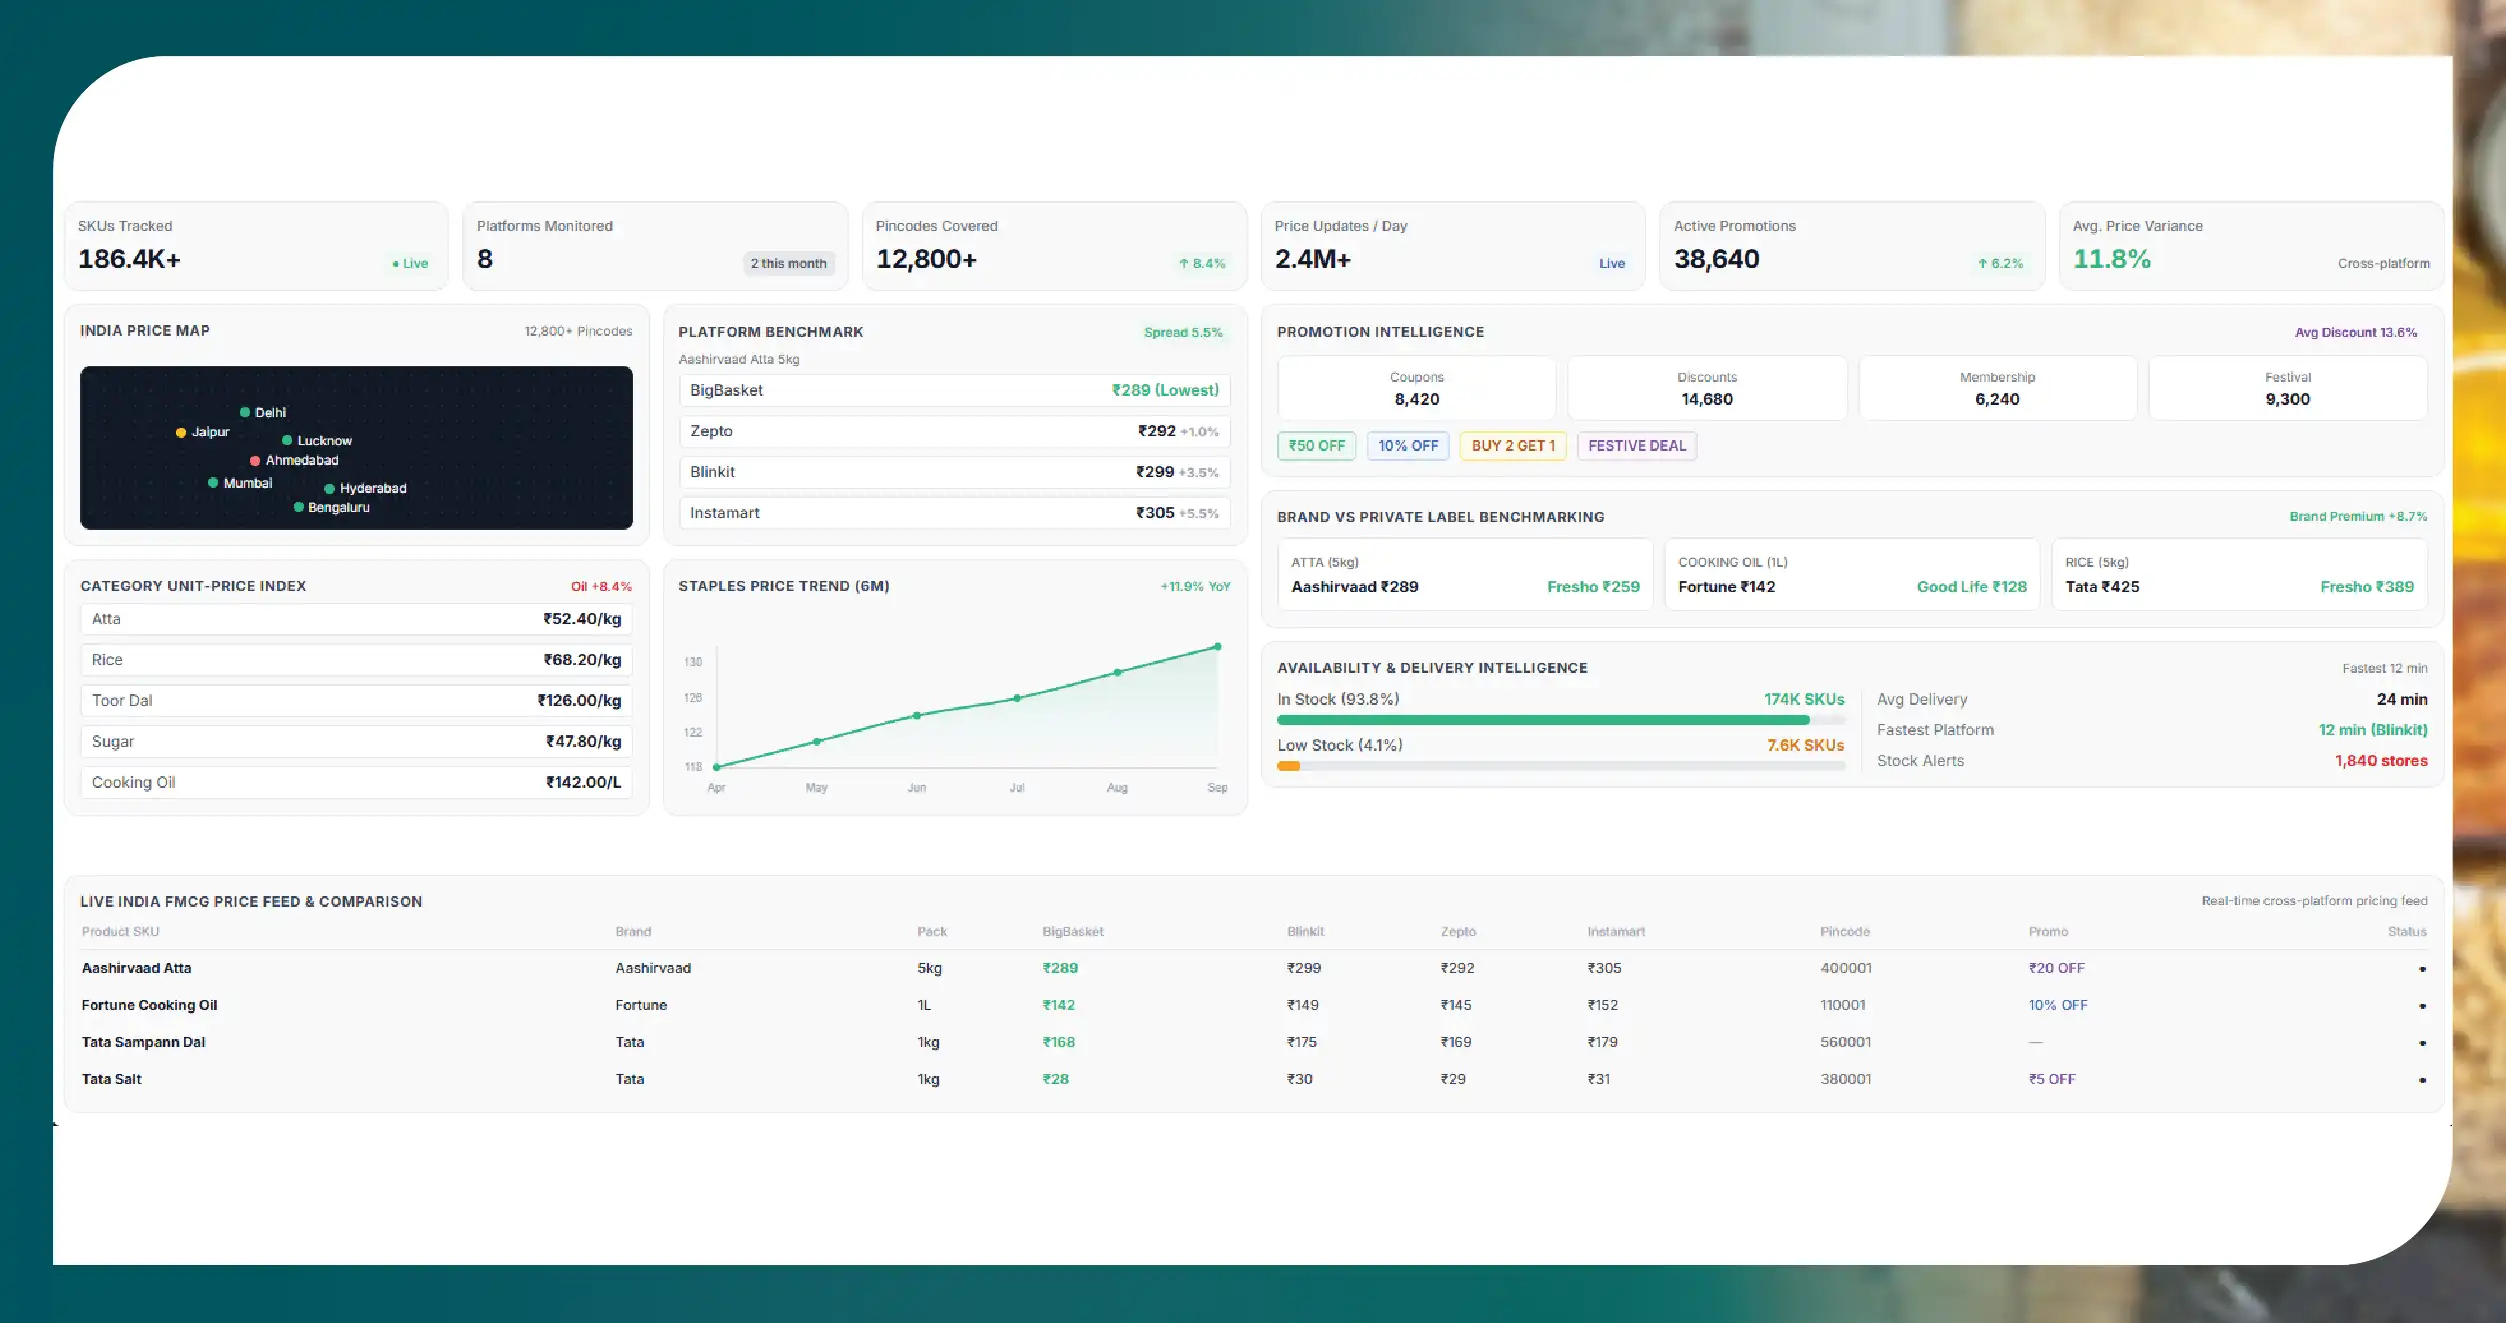Screen dimensions: 2506x1323
Task: Click the Apr data point on the trend chart
Action: (x=717, y=767)
